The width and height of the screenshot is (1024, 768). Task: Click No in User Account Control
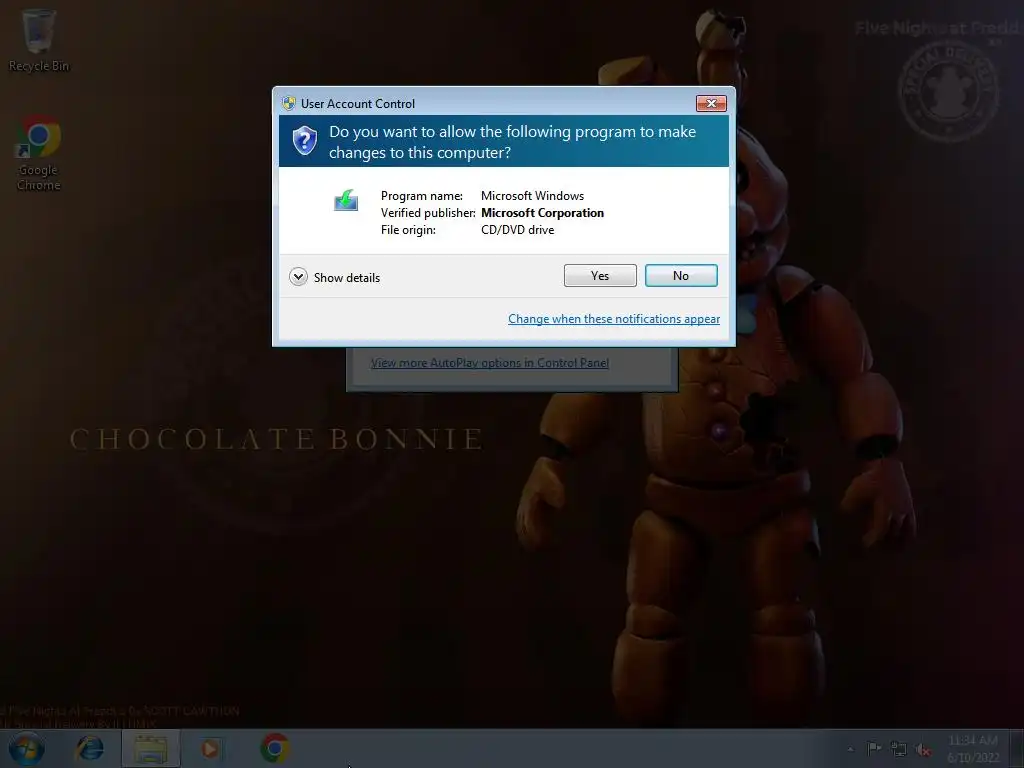click(x=681, y=276)
